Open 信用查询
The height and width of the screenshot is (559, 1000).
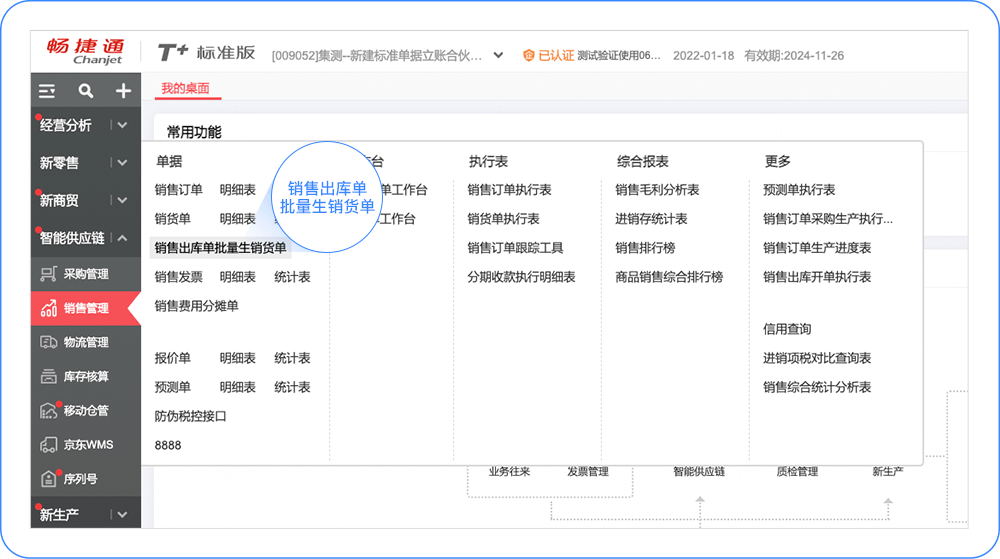coord(787,330)
